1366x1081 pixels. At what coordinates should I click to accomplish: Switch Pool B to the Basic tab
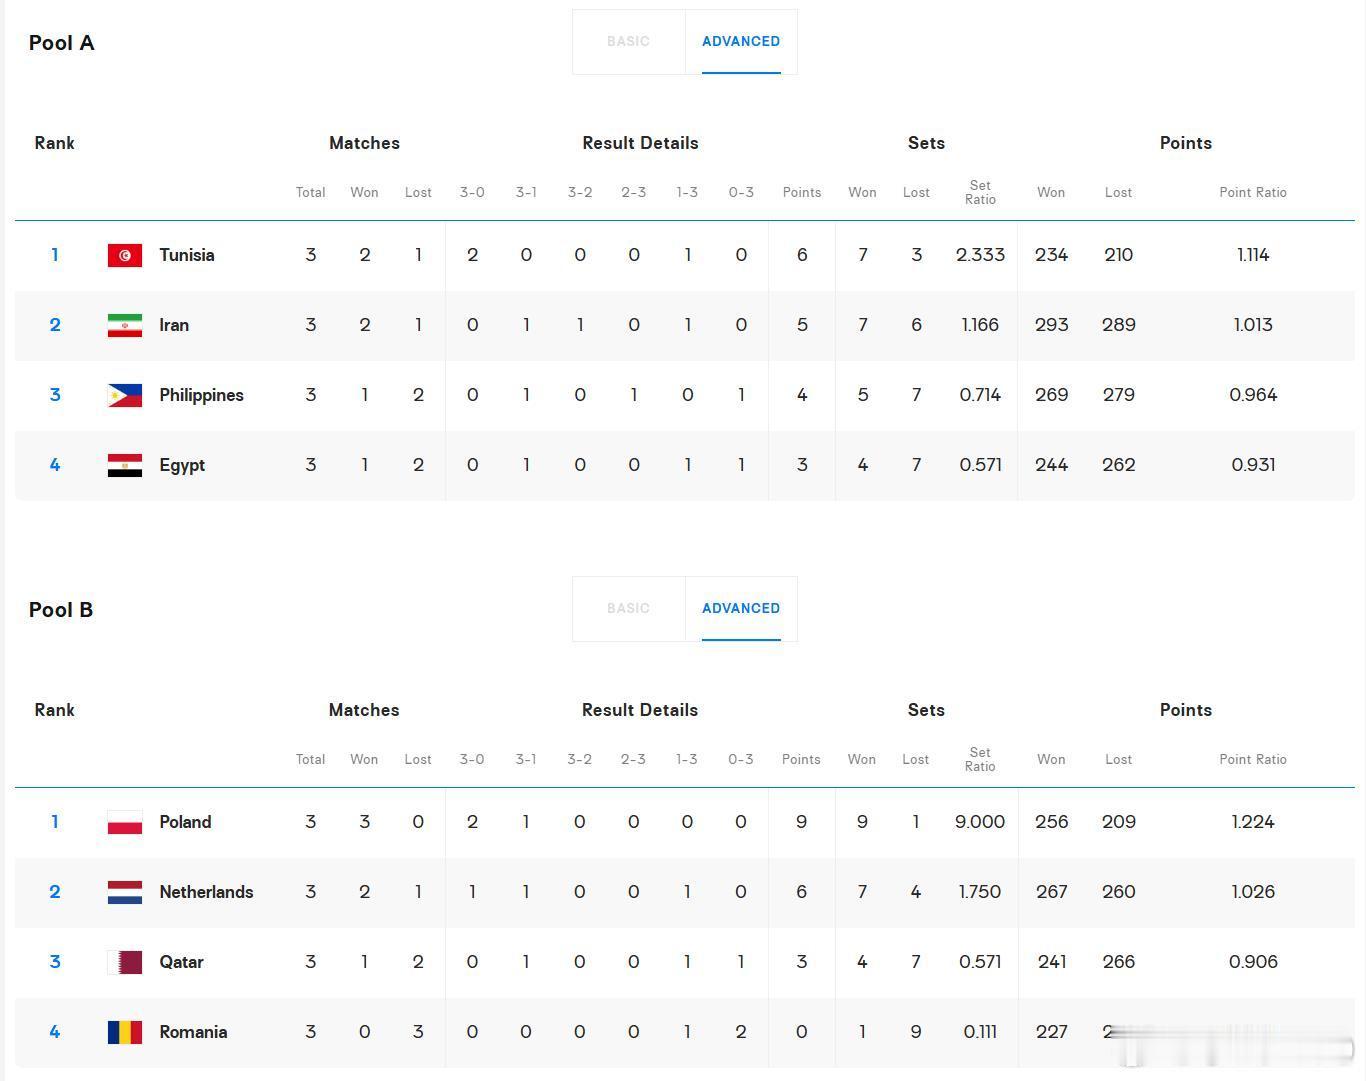(x=628, y=609)
